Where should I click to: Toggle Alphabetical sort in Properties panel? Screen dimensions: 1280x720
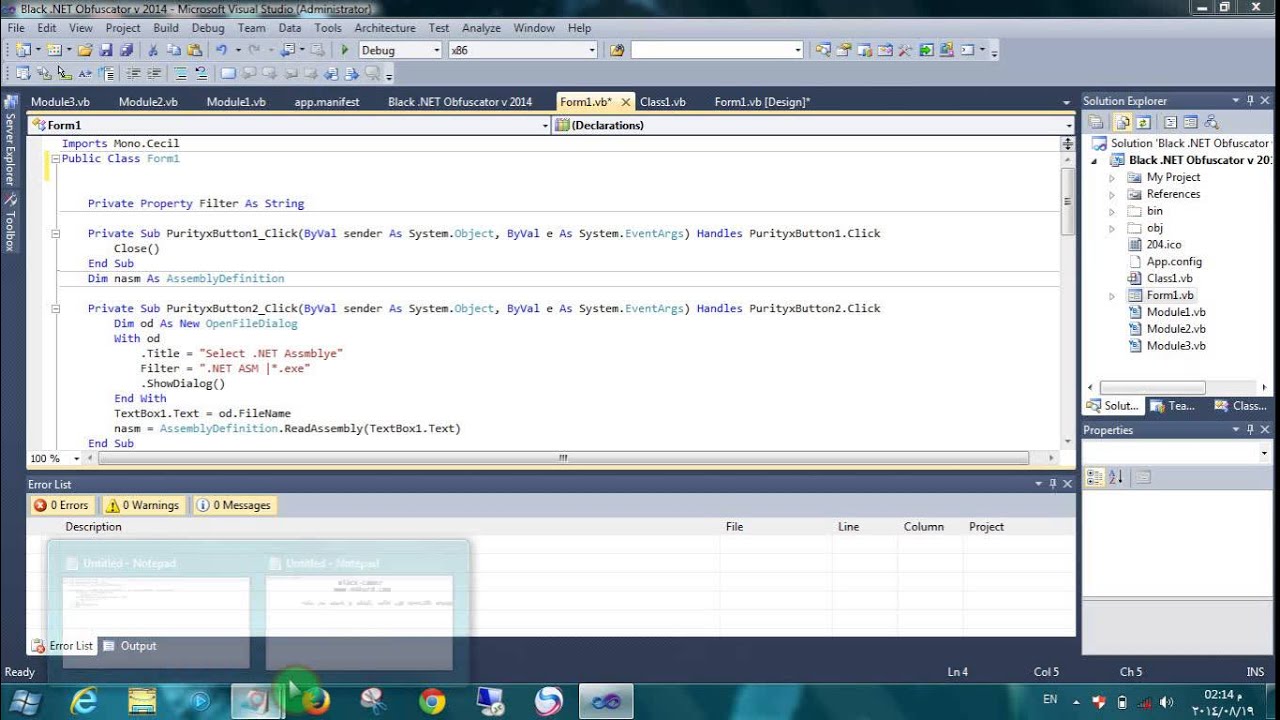pos(1117,478)
